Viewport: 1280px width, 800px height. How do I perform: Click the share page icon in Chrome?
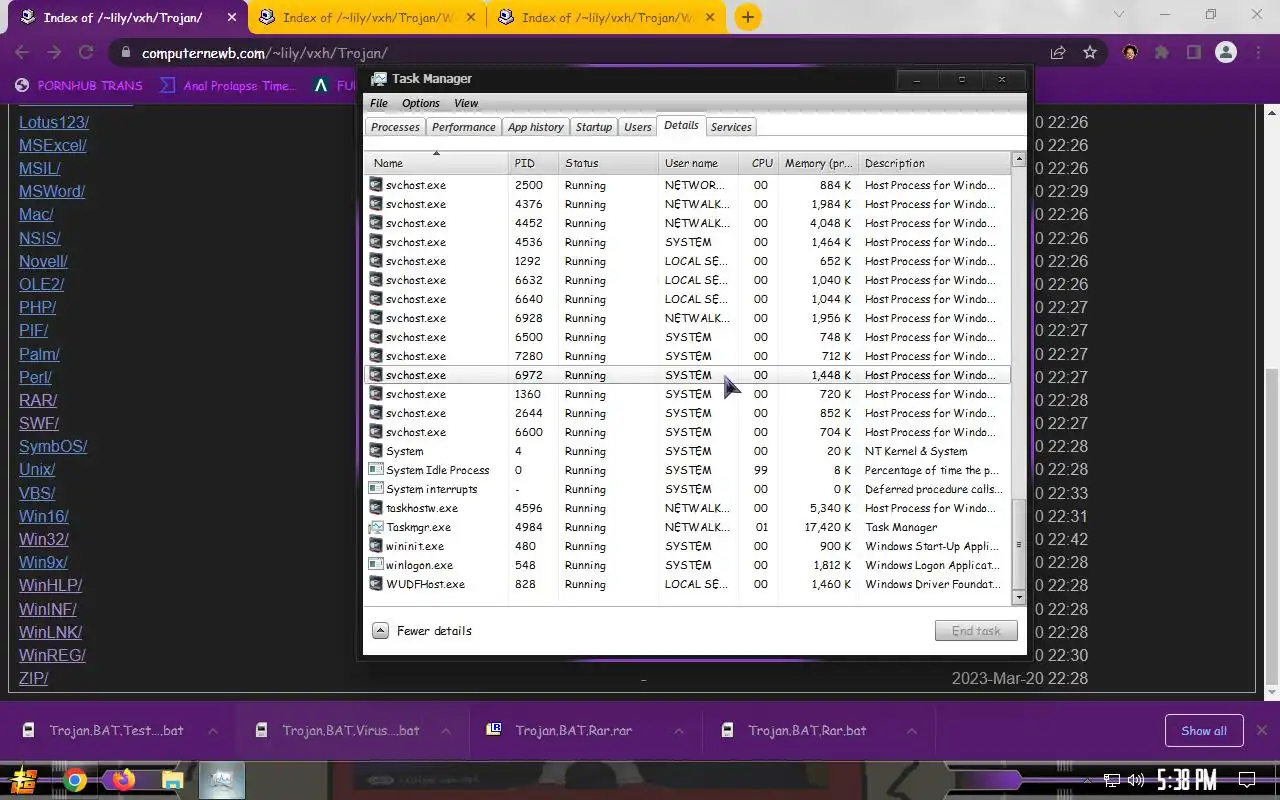(1058, 52)
